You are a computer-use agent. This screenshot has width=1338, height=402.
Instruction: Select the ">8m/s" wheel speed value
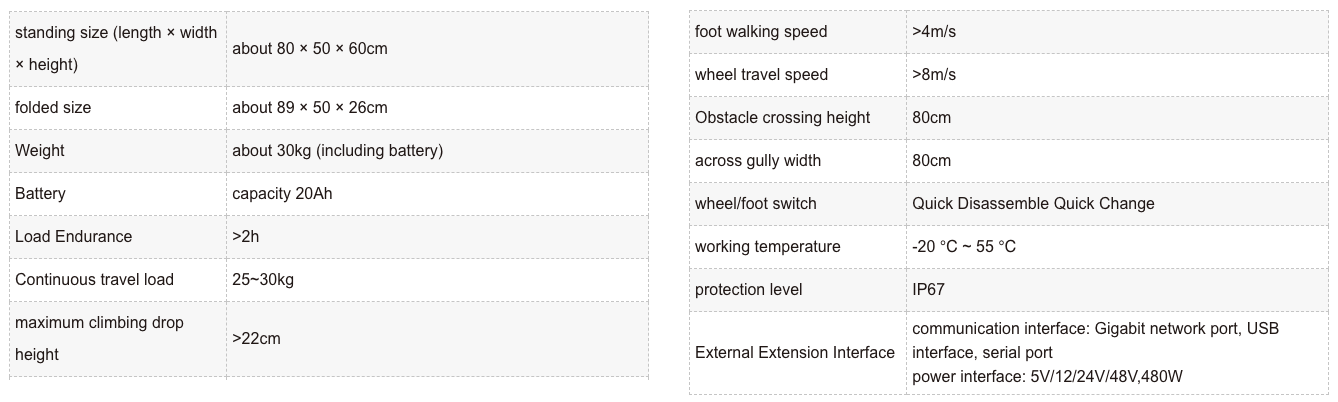933,74
